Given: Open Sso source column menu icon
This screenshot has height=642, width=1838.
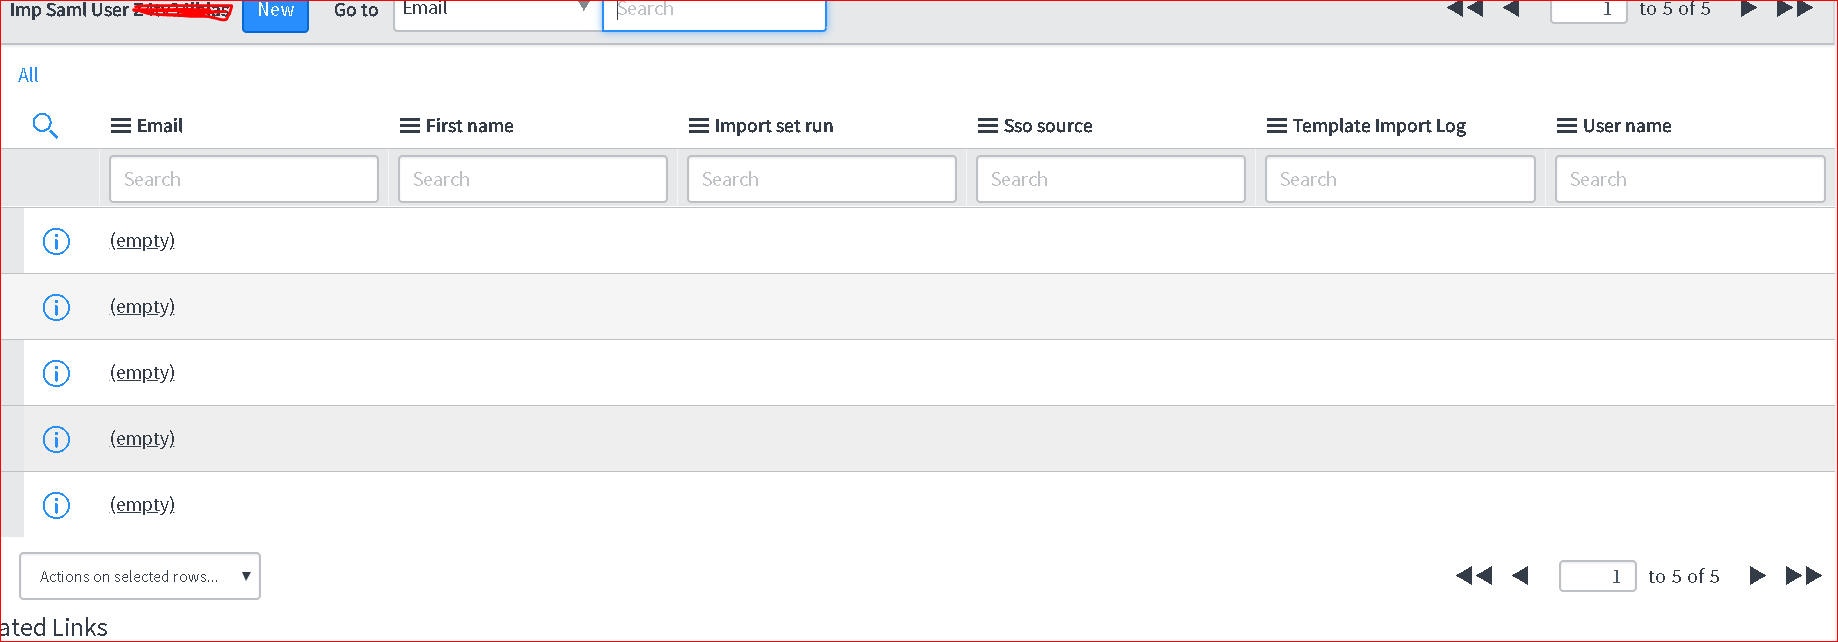Looking at the screenshot, I should point(988,126).
